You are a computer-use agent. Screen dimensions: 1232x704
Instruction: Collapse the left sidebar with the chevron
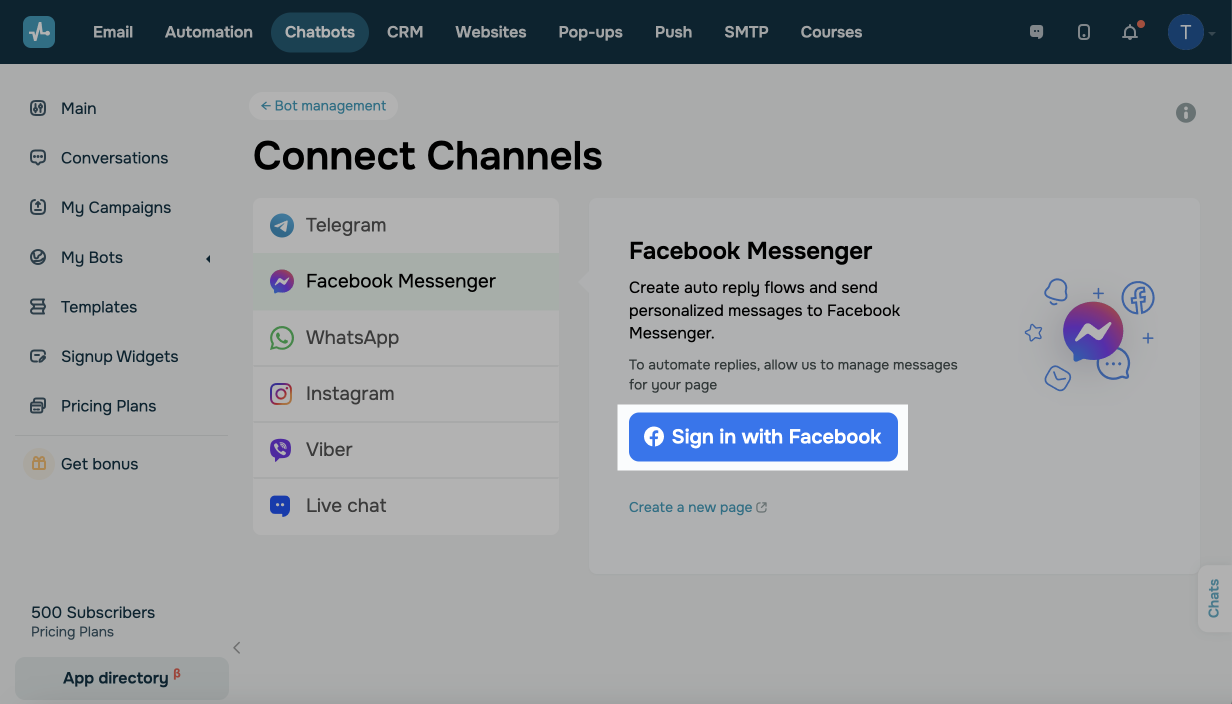click(x=237, y=647)
